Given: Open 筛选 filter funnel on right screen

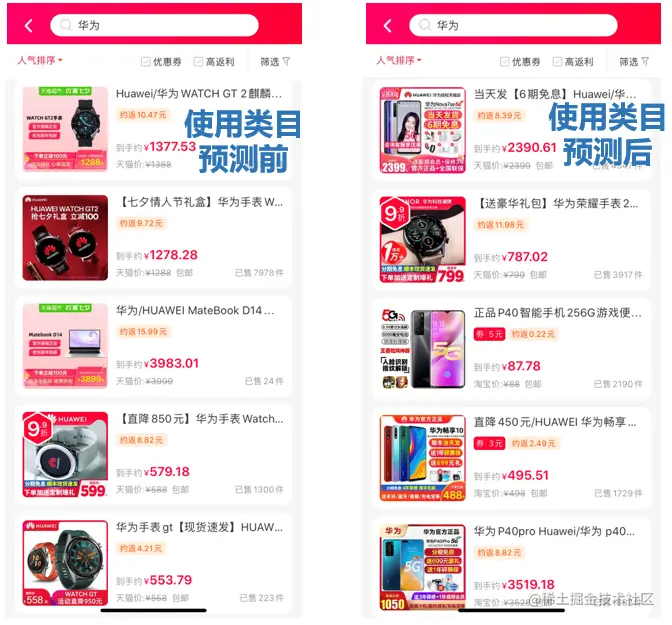Looking at the screenshot, I should point(634,62).
